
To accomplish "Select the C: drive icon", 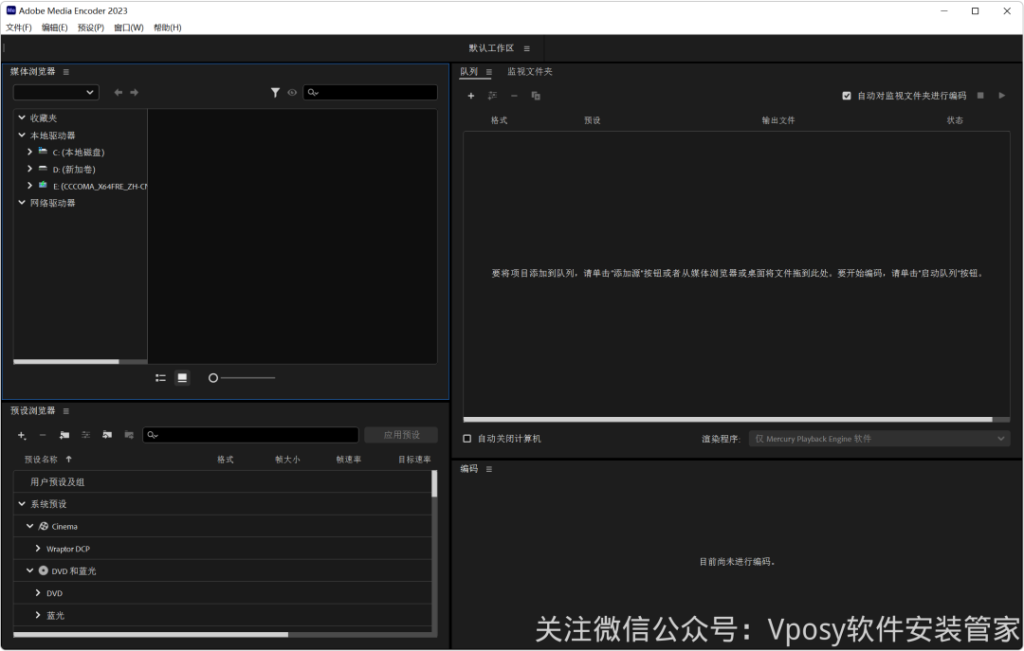I will (42, 151).
